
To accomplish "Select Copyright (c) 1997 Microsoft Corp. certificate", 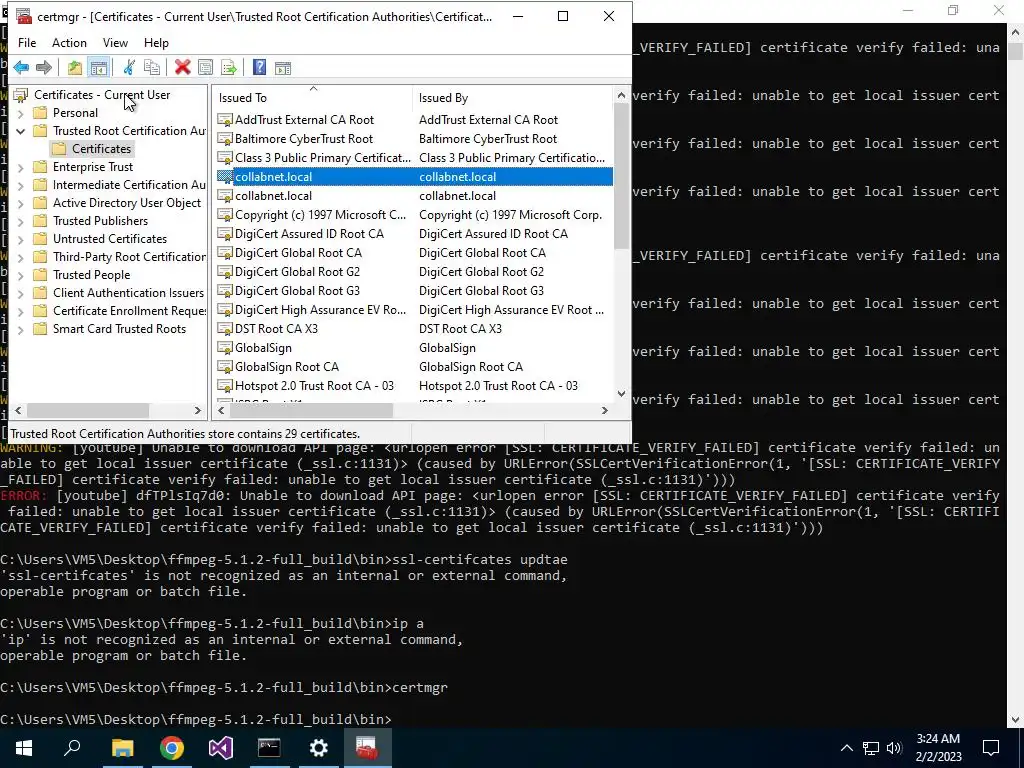I will (x=415, y=215).
